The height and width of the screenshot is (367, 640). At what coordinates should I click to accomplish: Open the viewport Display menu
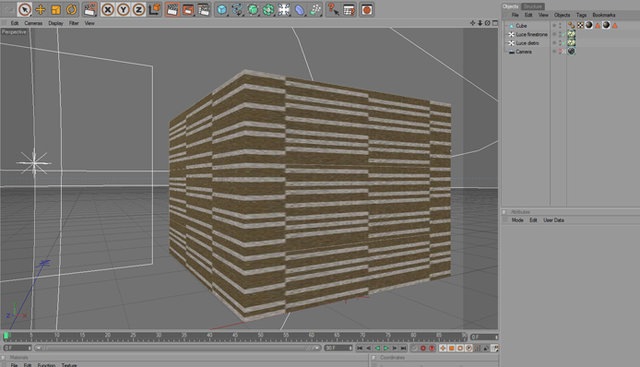(56, 23)
